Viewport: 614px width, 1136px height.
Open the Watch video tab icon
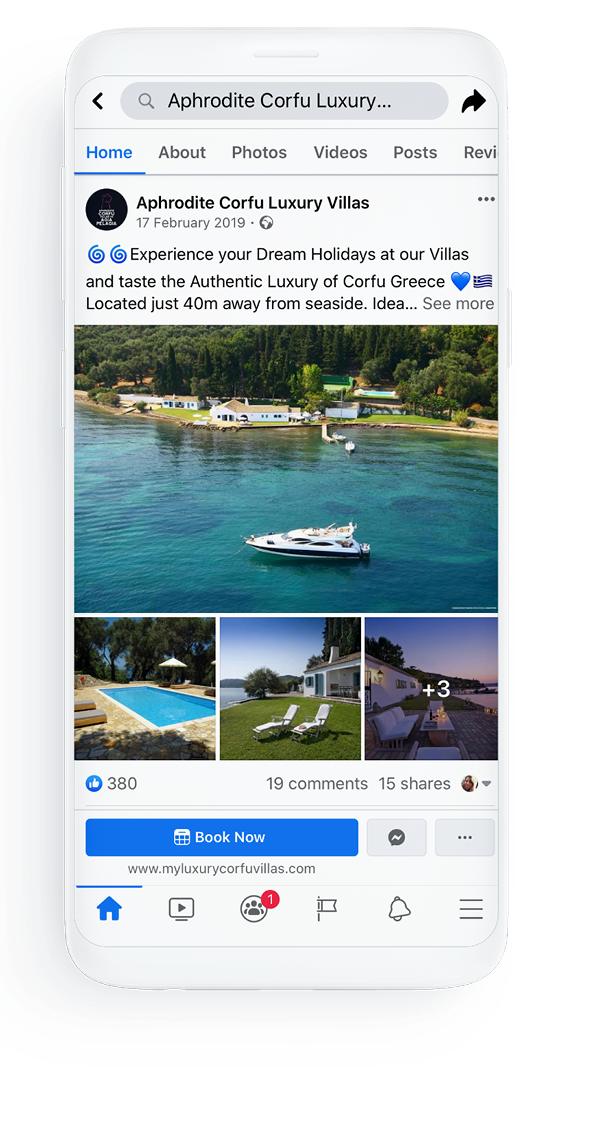tap(181, 909)
